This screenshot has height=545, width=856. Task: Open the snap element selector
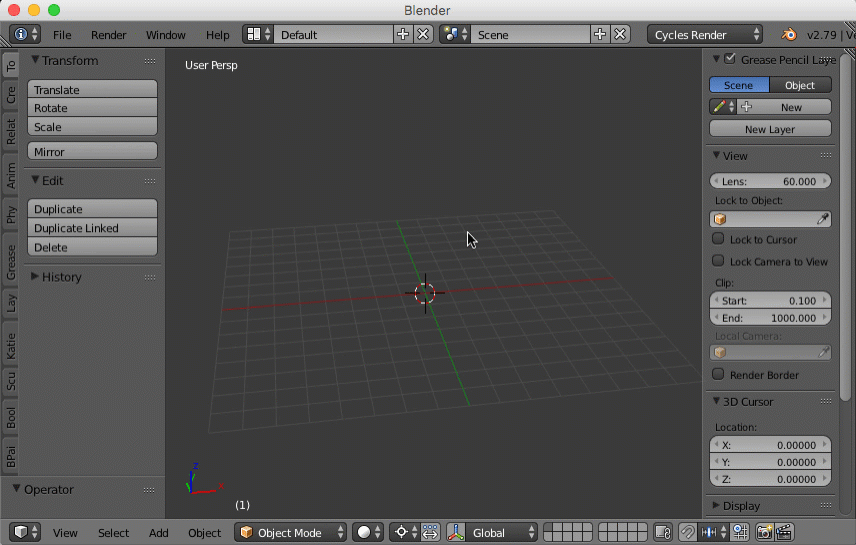[x=713, y=532]
